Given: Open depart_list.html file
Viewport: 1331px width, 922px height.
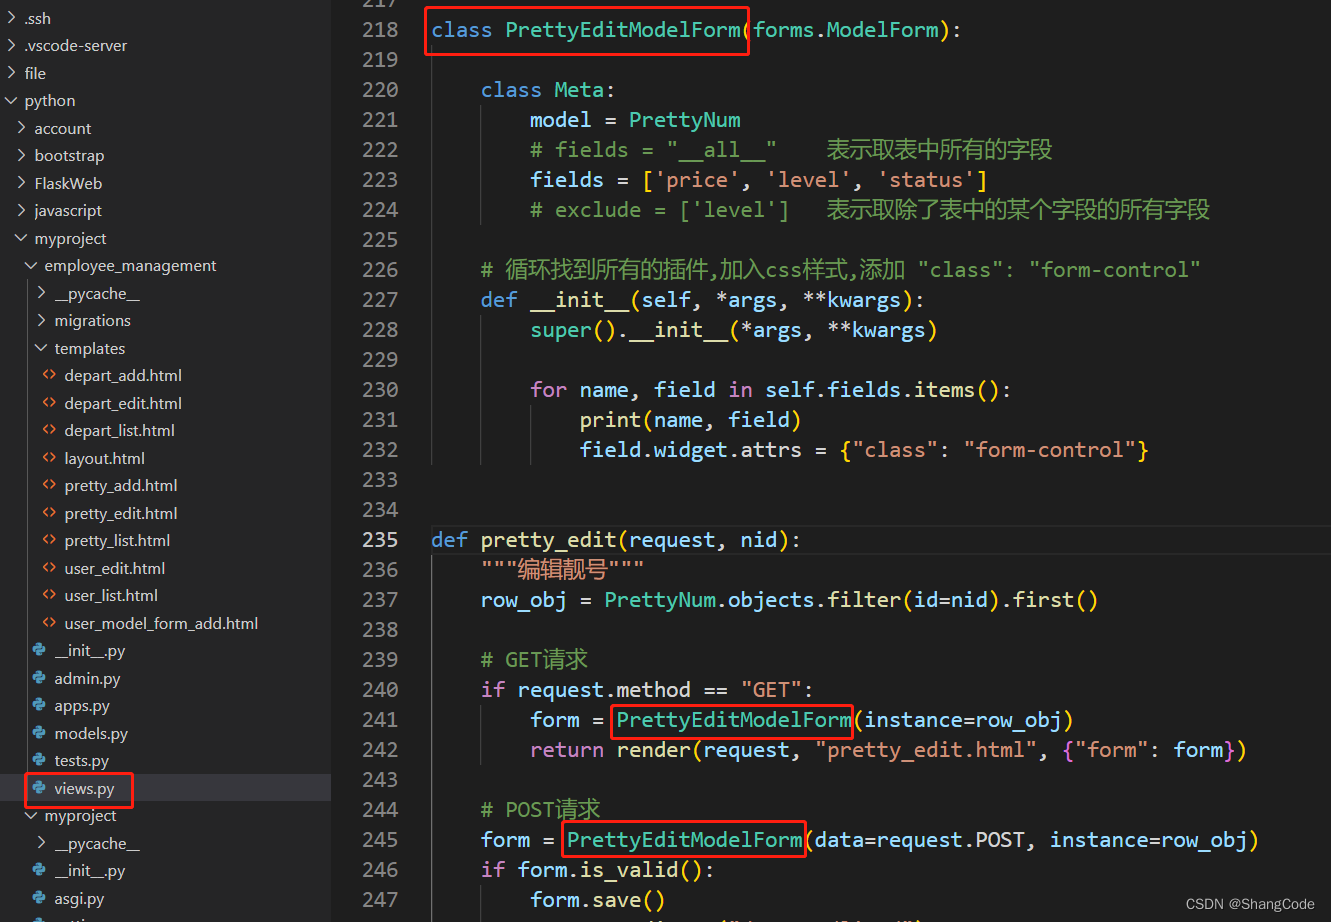Looking at the screenshot, I should 120,431.
